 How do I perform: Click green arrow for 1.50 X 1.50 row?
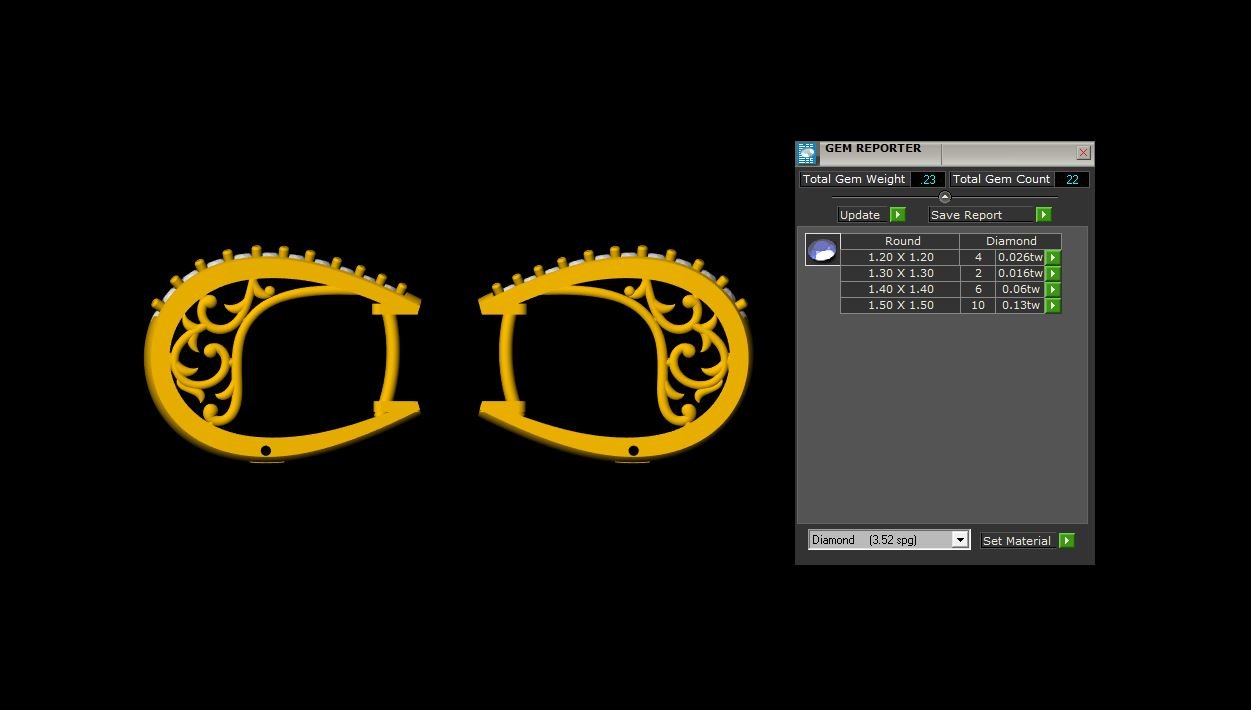click(x=1053, y=306)
